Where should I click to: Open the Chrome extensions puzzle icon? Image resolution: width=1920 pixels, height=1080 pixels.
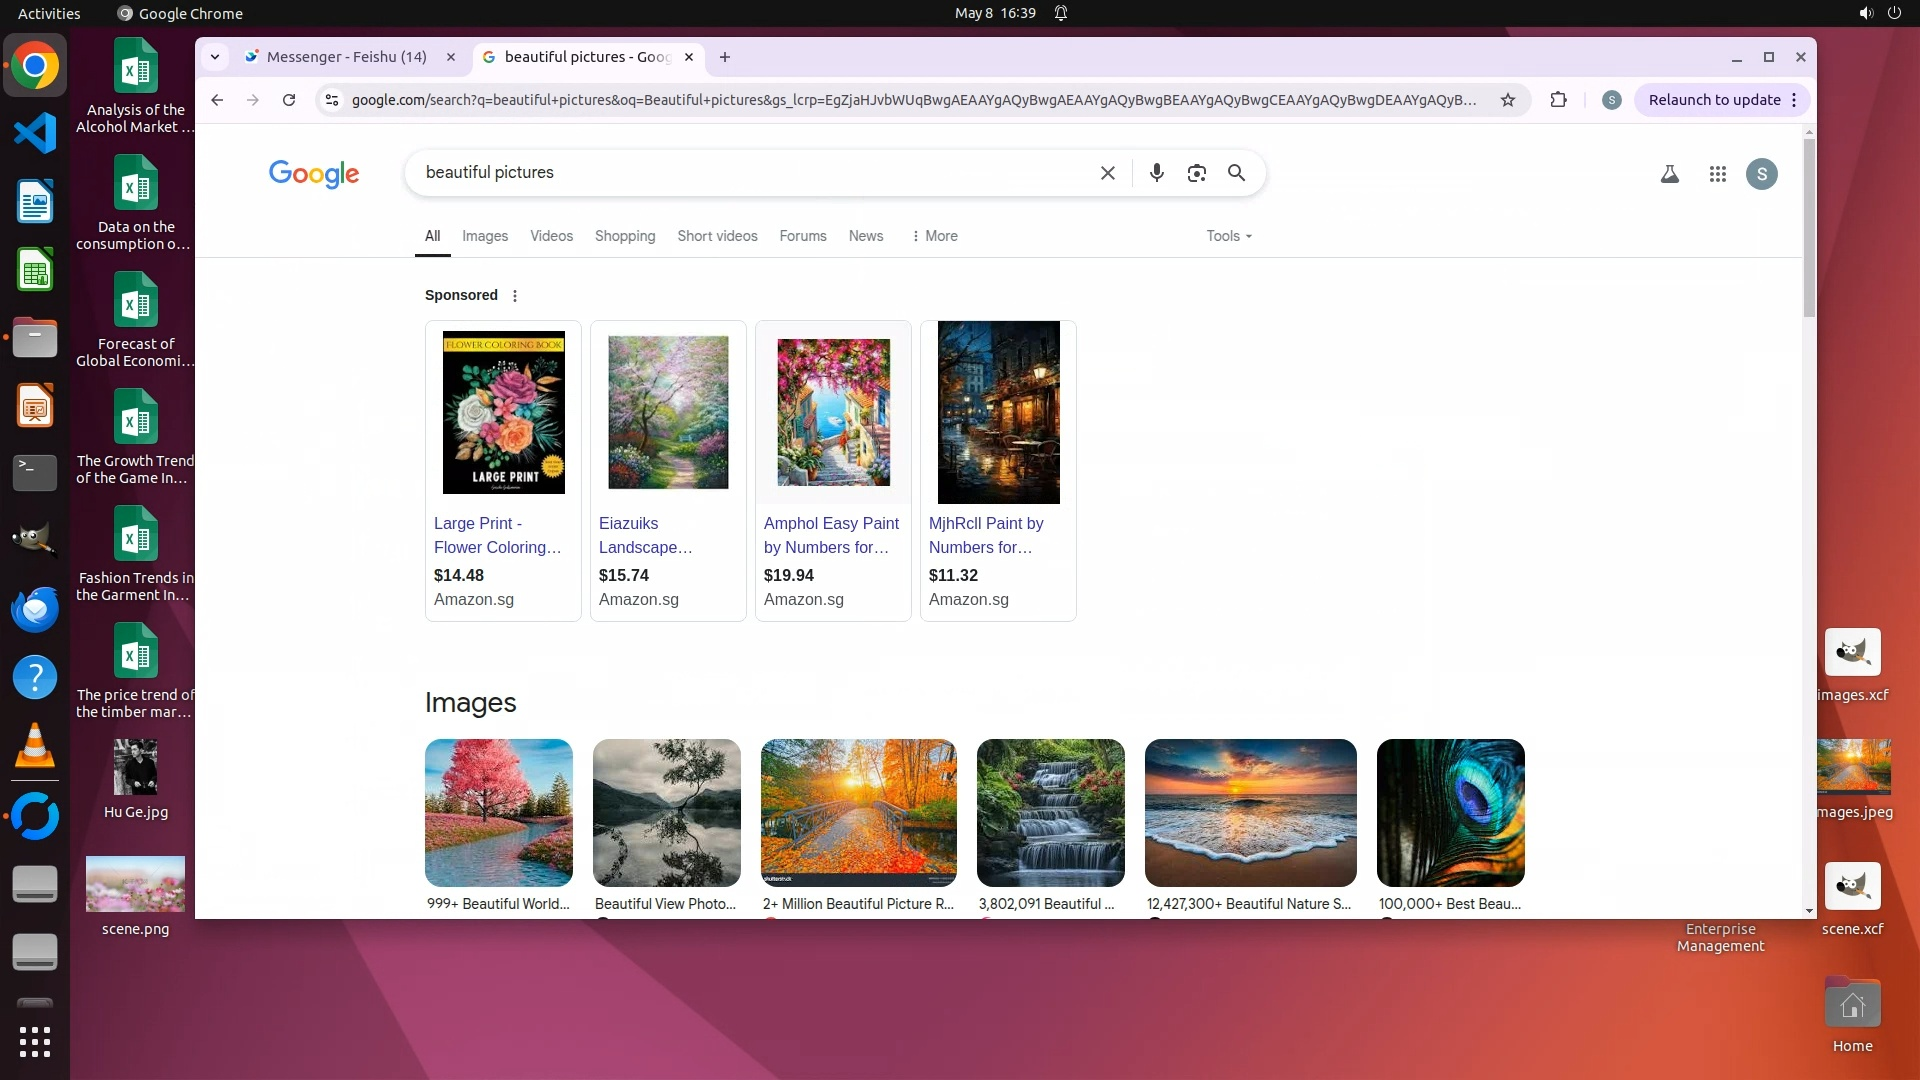pos(1558,100)
